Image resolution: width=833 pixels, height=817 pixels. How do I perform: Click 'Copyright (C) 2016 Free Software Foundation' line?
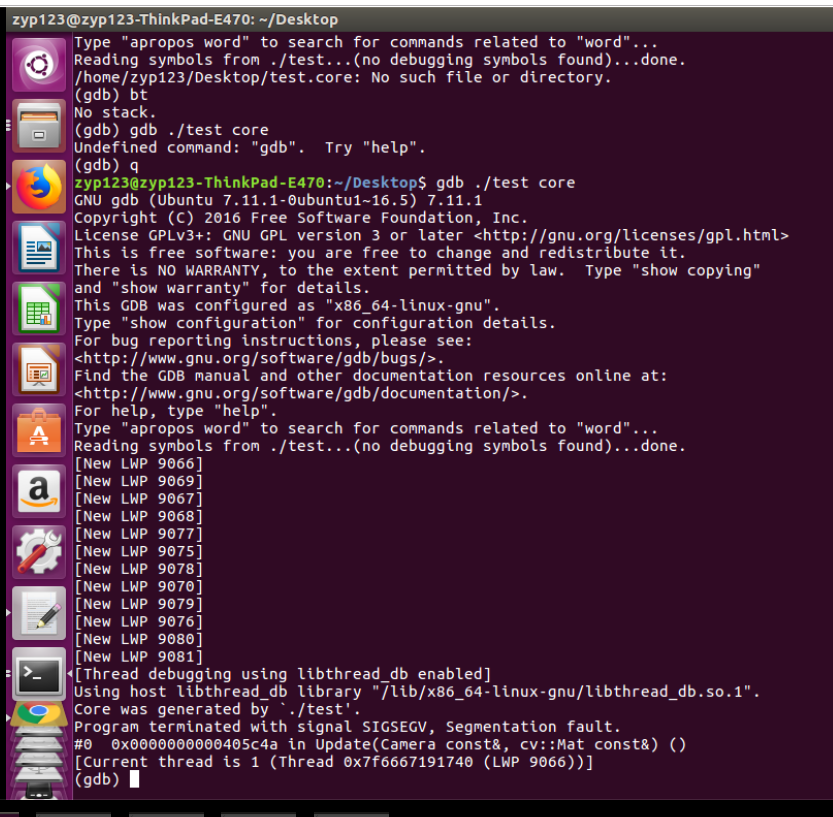301,218
